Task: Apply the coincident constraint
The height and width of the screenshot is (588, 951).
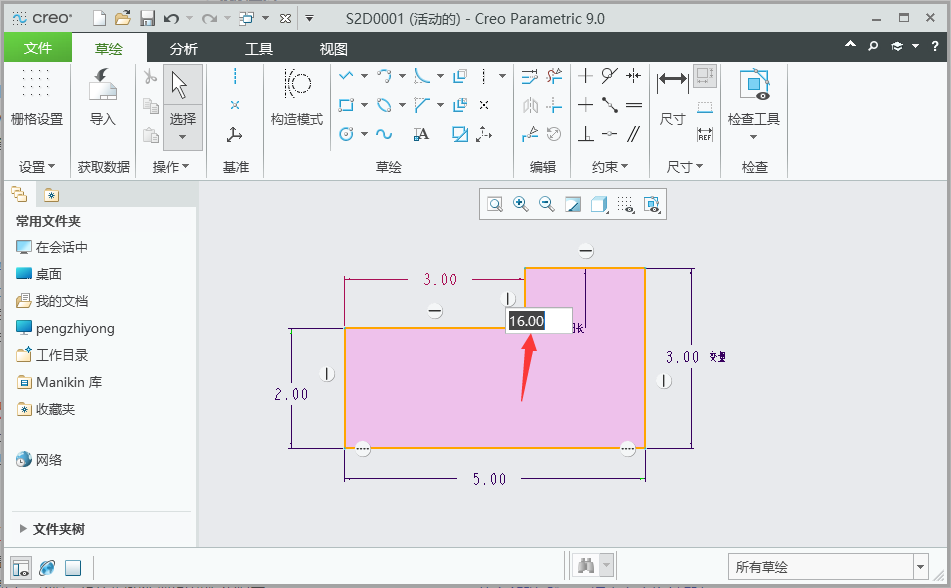Action: 610,134
